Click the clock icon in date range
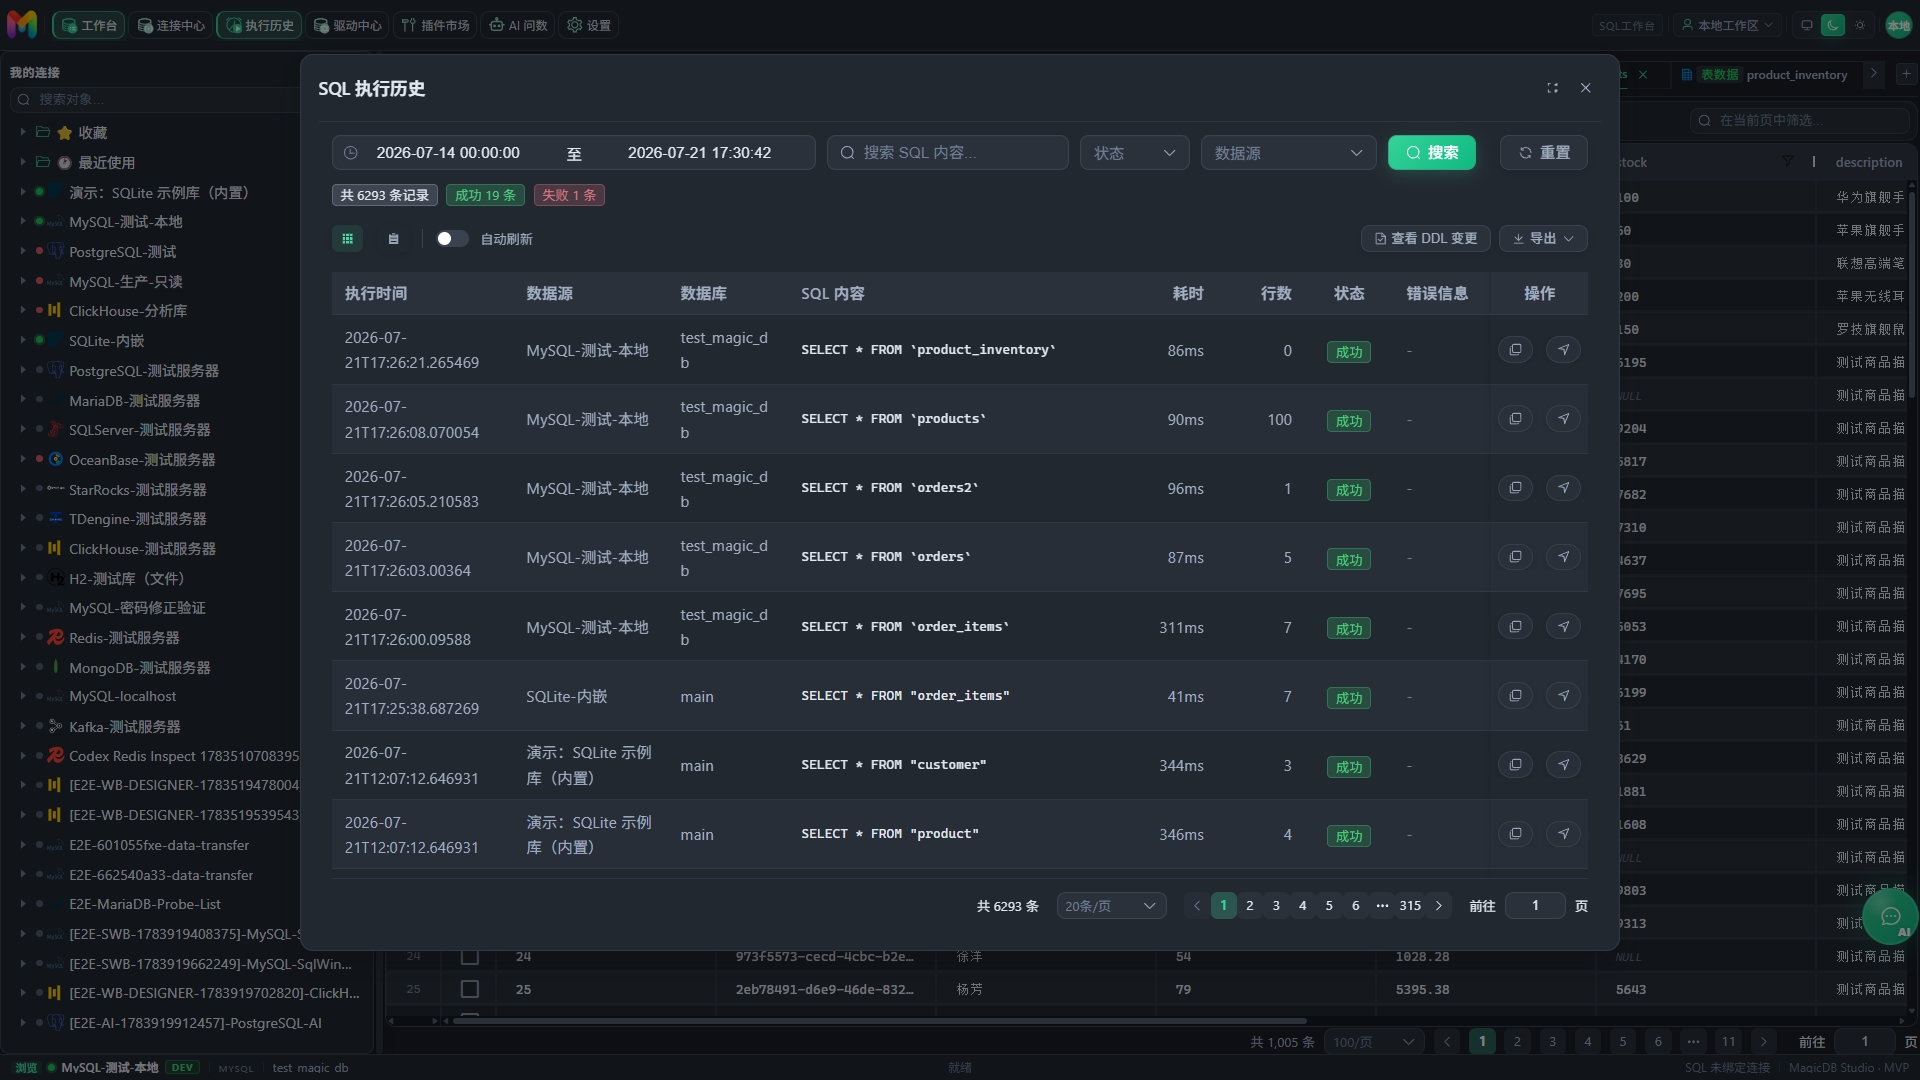This screenshot has width=1920, height=1080. [351, 153]
